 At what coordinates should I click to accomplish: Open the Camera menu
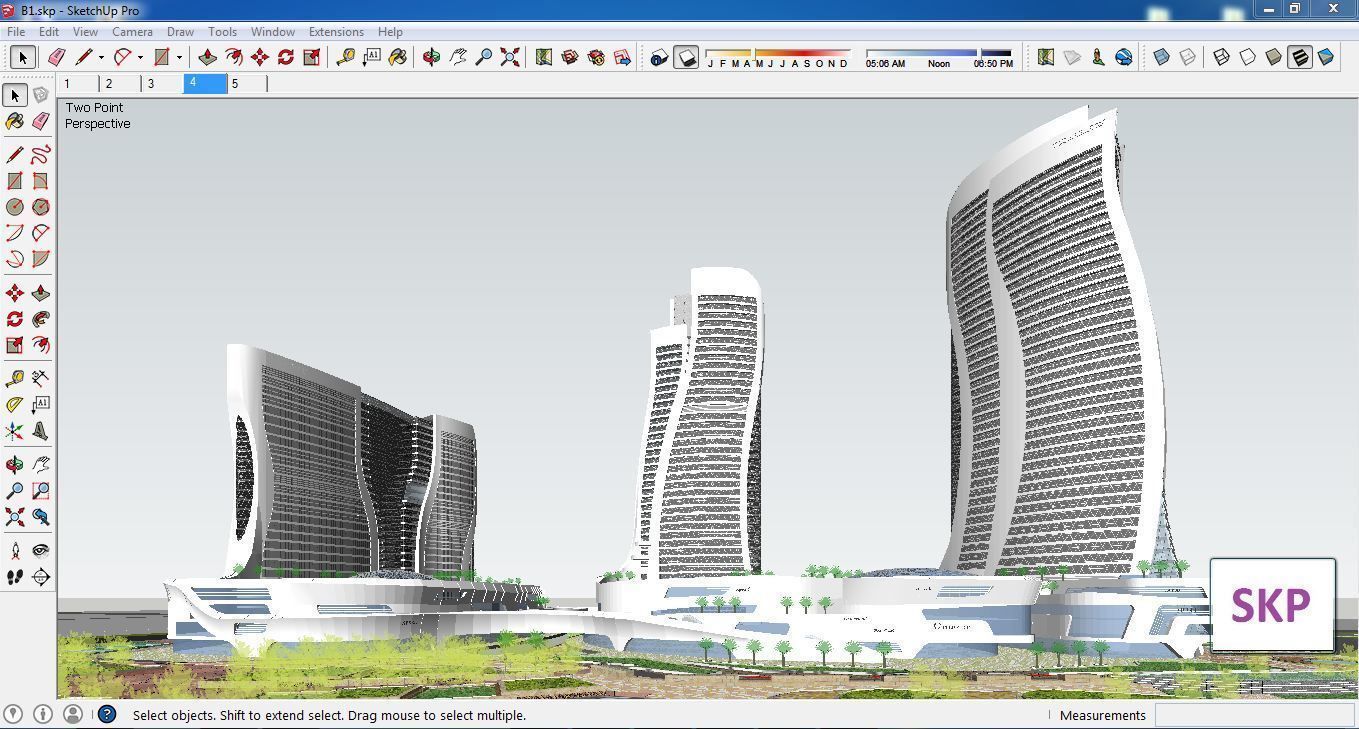132,32
